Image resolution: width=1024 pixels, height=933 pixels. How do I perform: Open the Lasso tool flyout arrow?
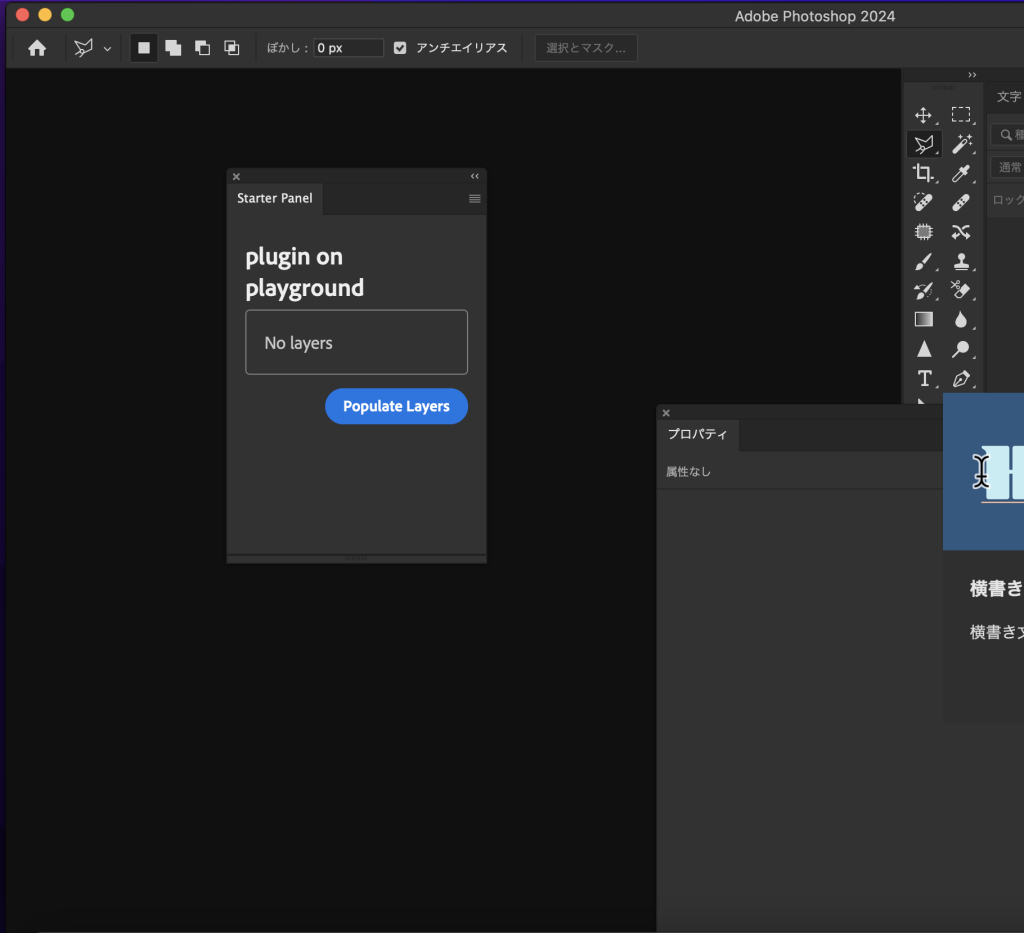point(107,47)
